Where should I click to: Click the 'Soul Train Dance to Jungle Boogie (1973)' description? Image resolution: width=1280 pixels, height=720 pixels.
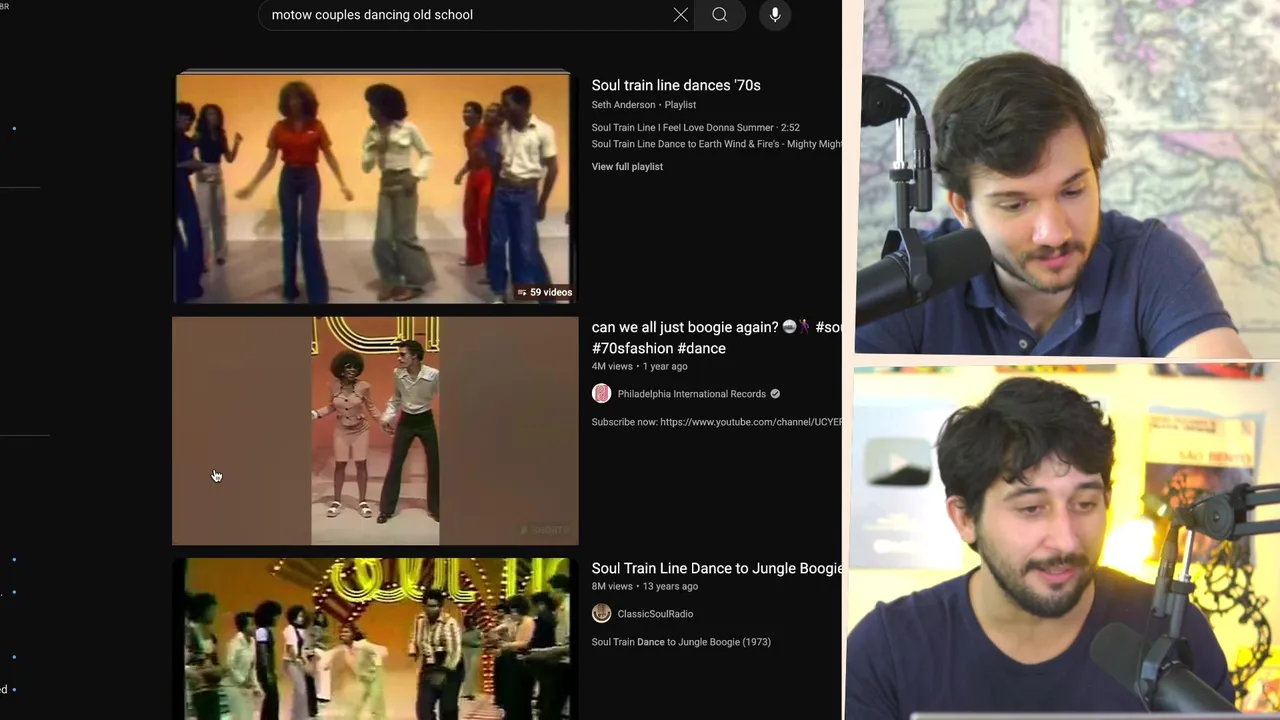681,642
